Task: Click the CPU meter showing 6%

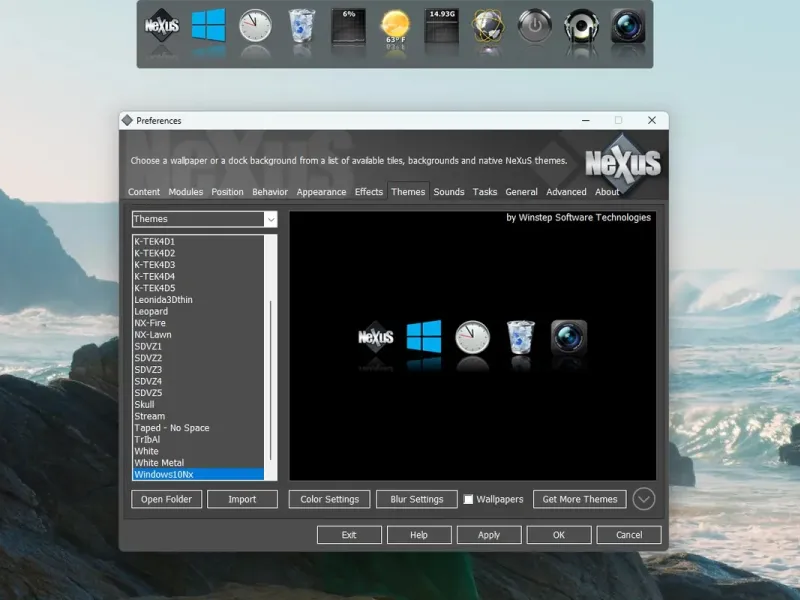Action: click(x=348, y=26)
